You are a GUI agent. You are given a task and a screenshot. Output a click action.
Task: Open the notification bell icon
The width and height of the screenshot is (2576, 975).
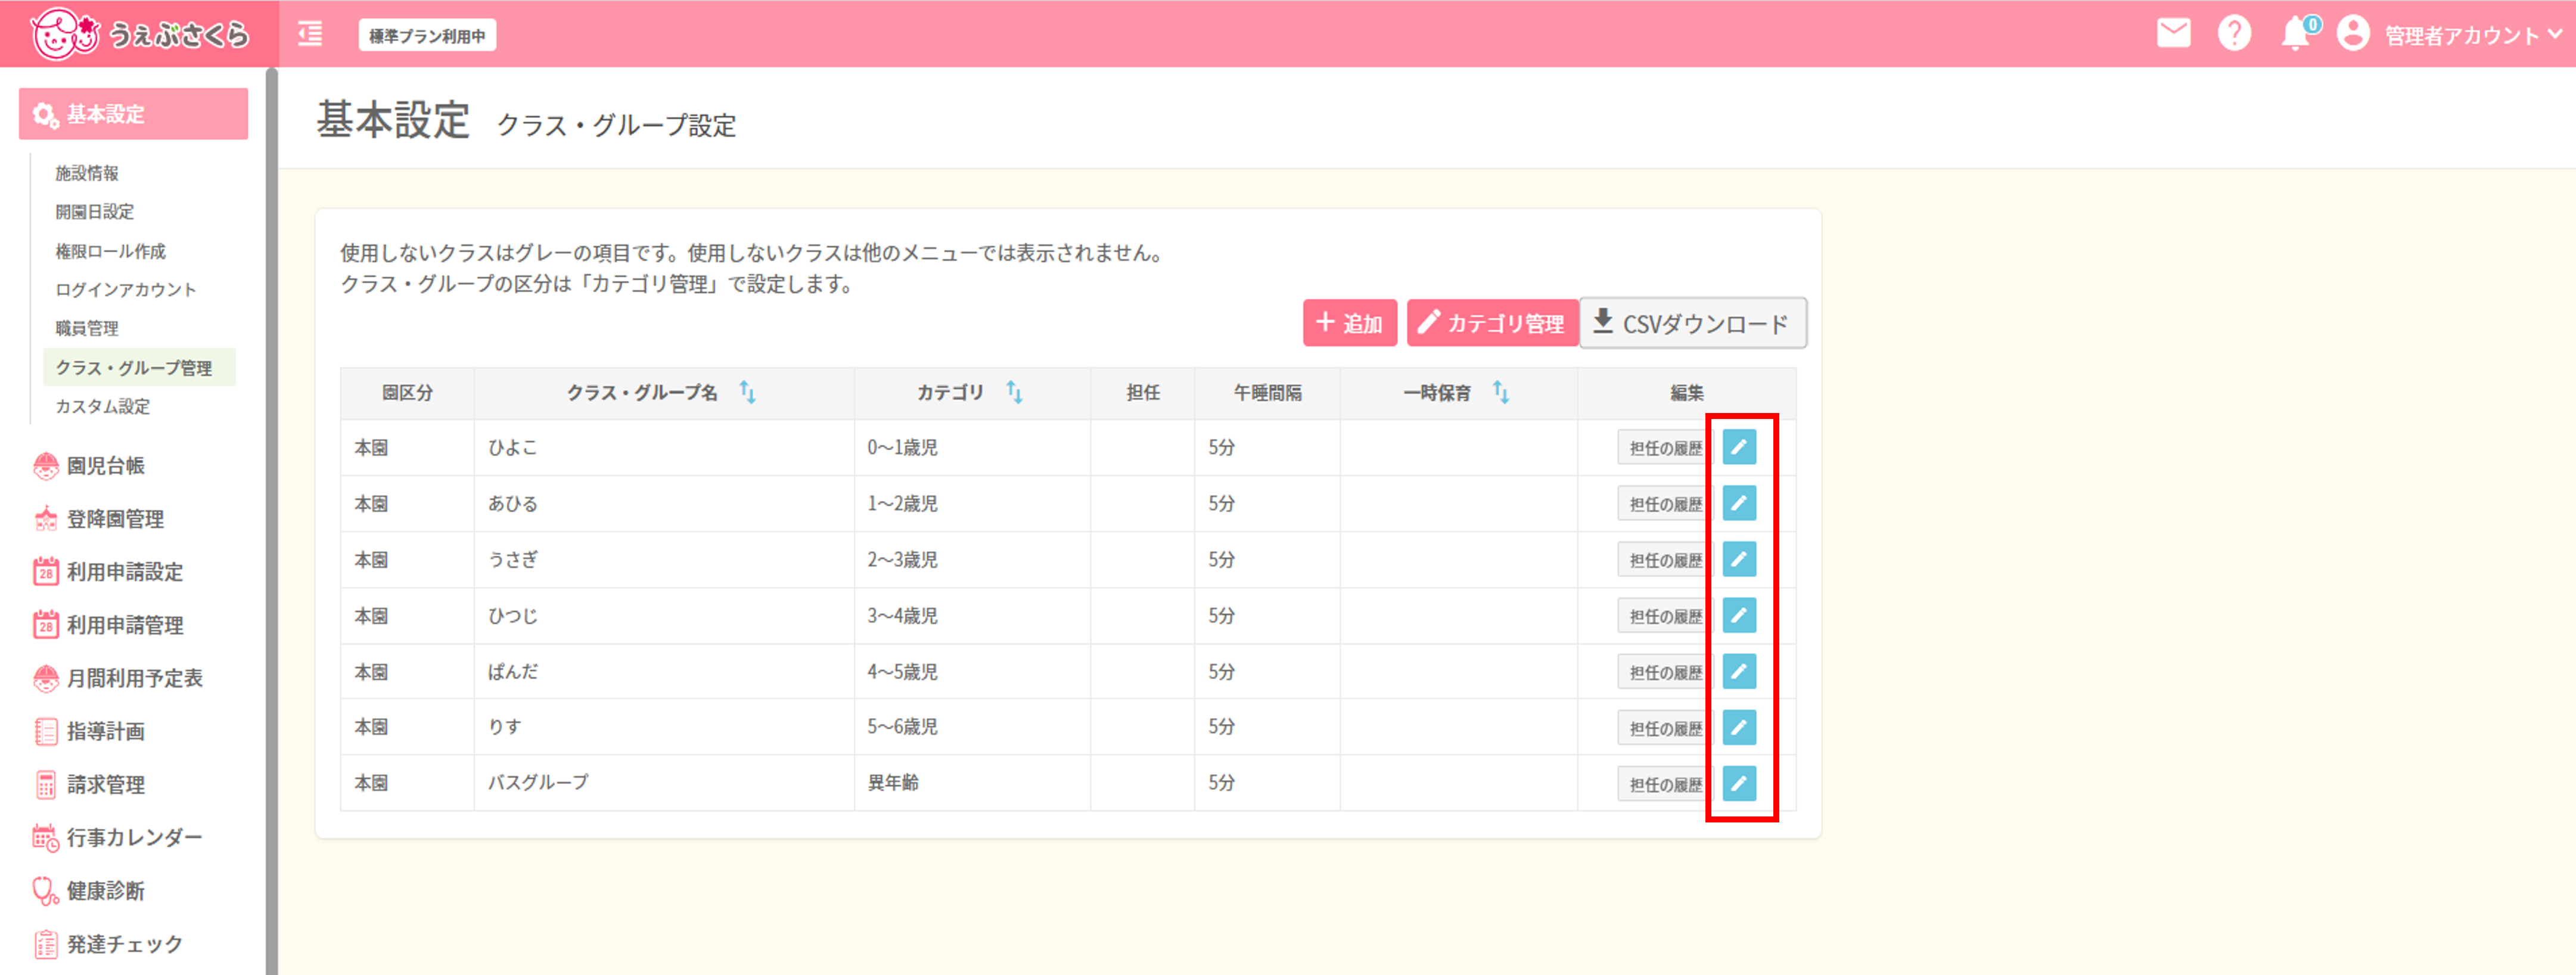point(2295,34)
